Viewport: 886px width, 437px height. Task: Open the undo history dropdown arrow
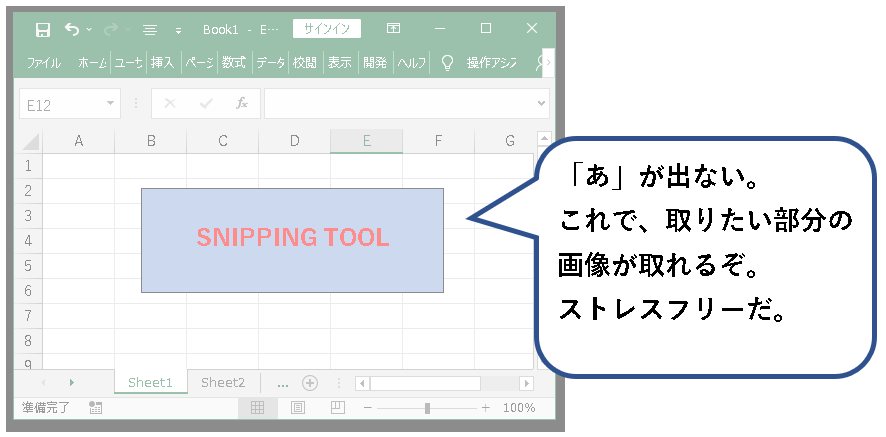point(89,29)
